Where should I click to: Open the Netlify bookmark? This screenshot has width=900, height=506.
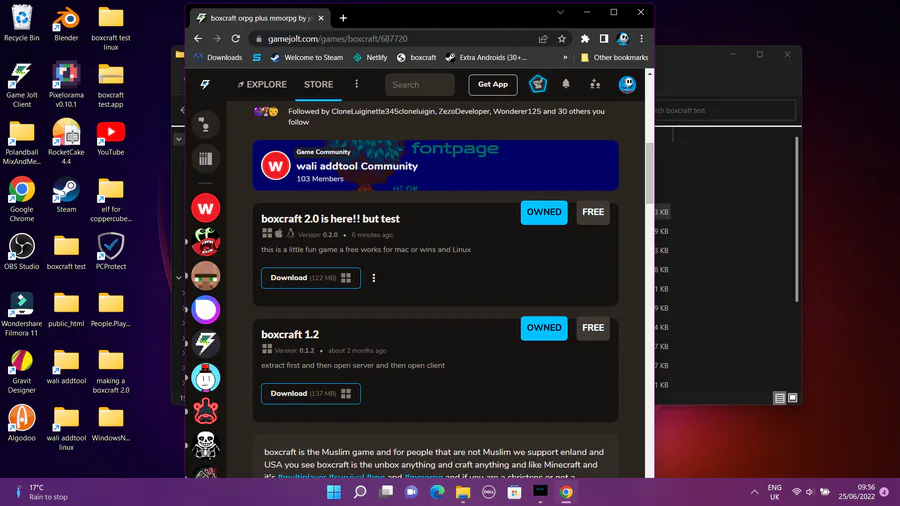370,57
